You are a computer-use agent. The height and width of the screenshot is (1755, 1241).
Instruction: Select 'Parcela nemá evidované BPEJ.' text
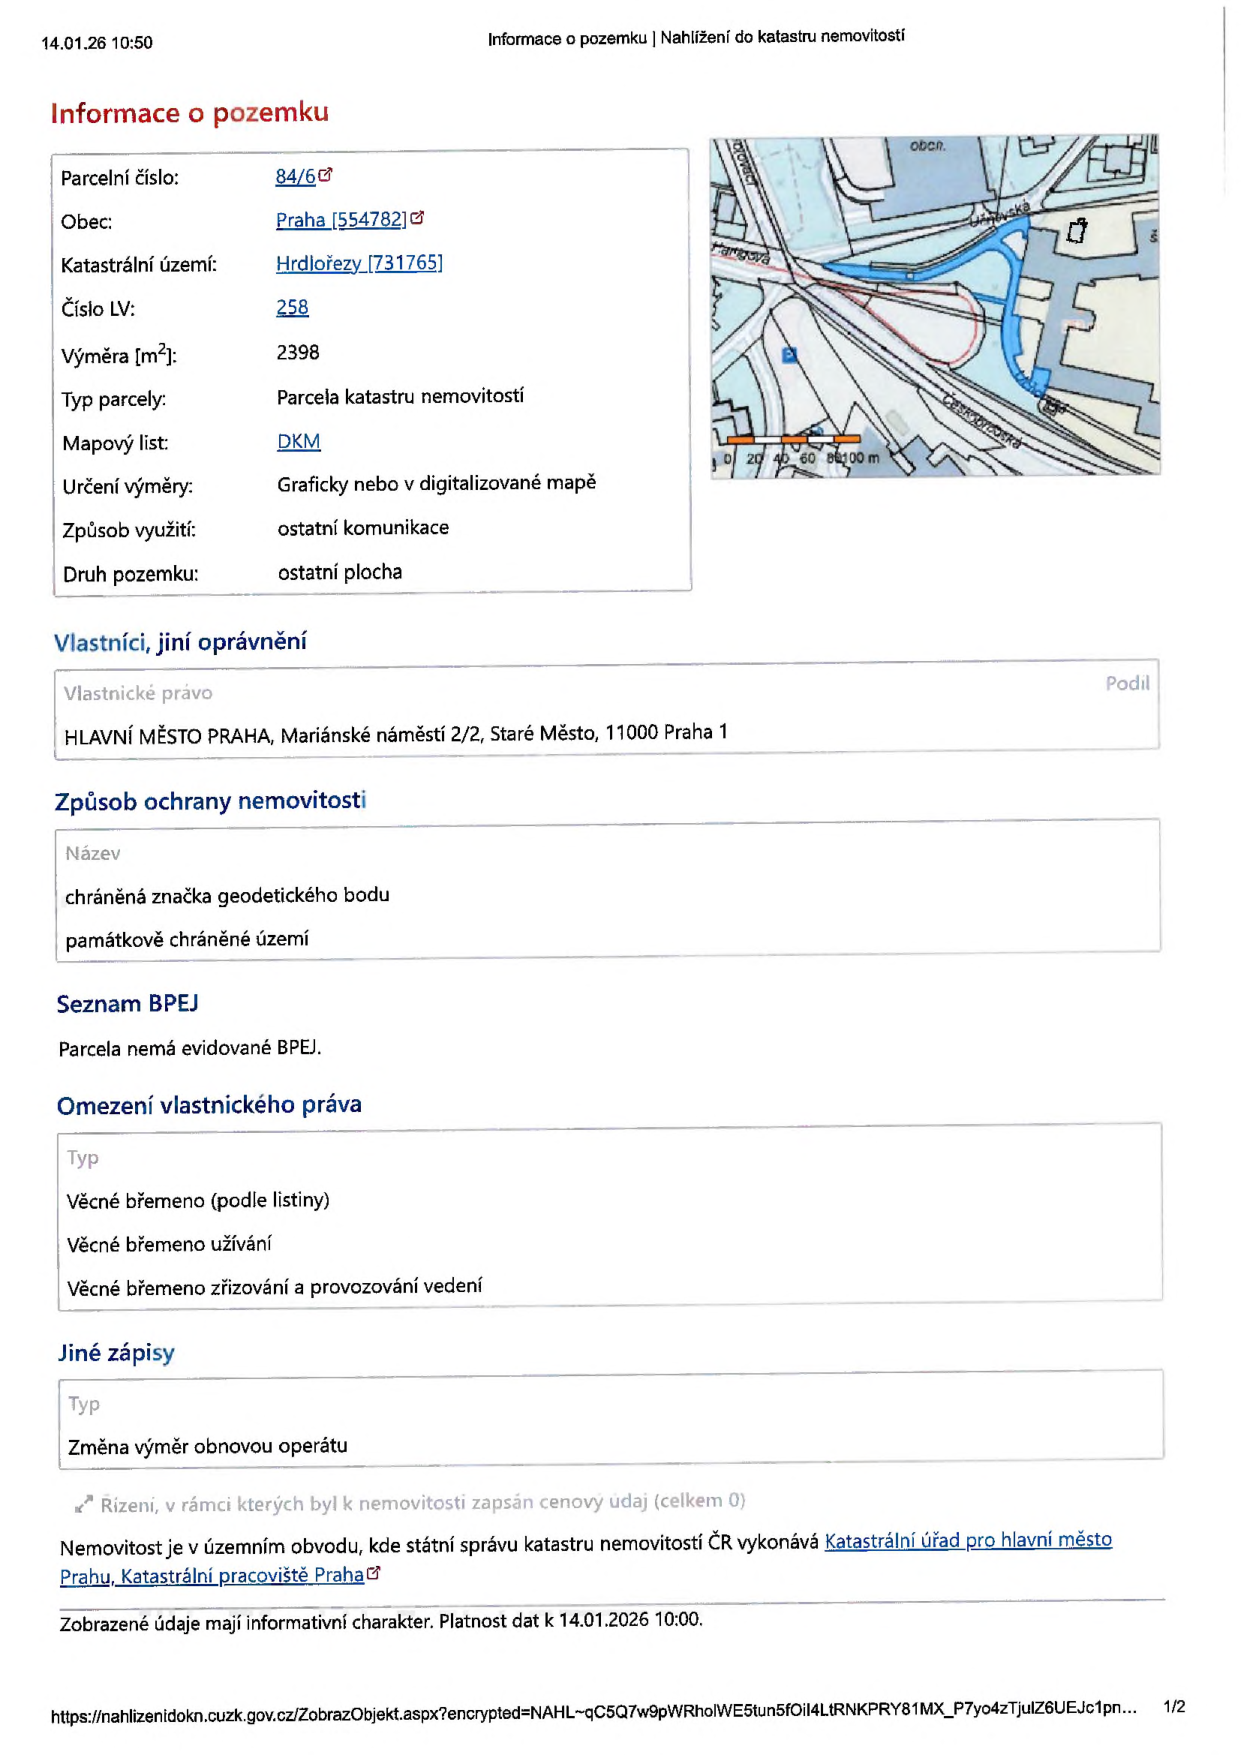coord(190,1048)
